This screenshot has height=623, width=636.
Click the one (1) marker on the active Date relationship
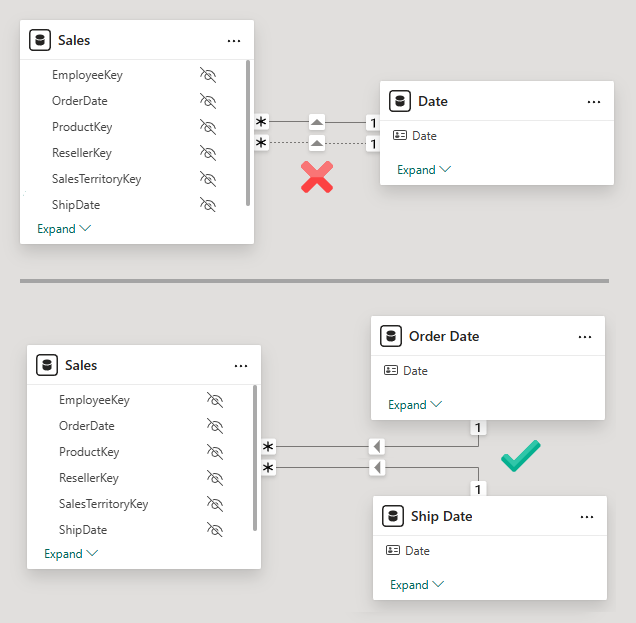(373, 122)
